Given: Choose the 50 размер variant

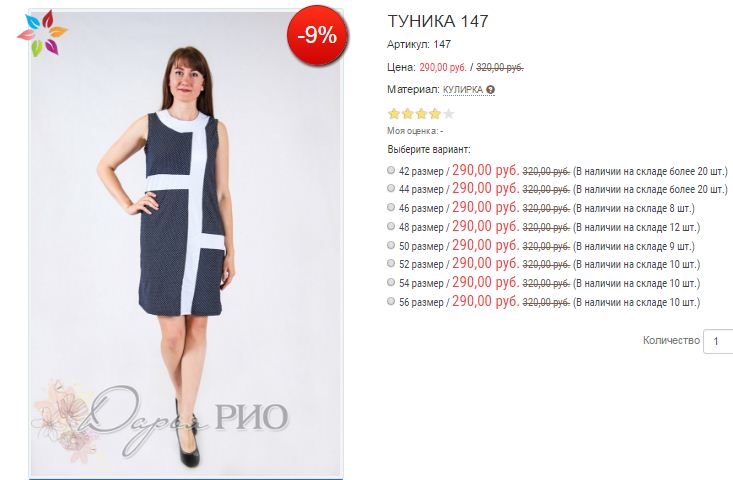Looking at the screenshot, I should pos(391,245).
